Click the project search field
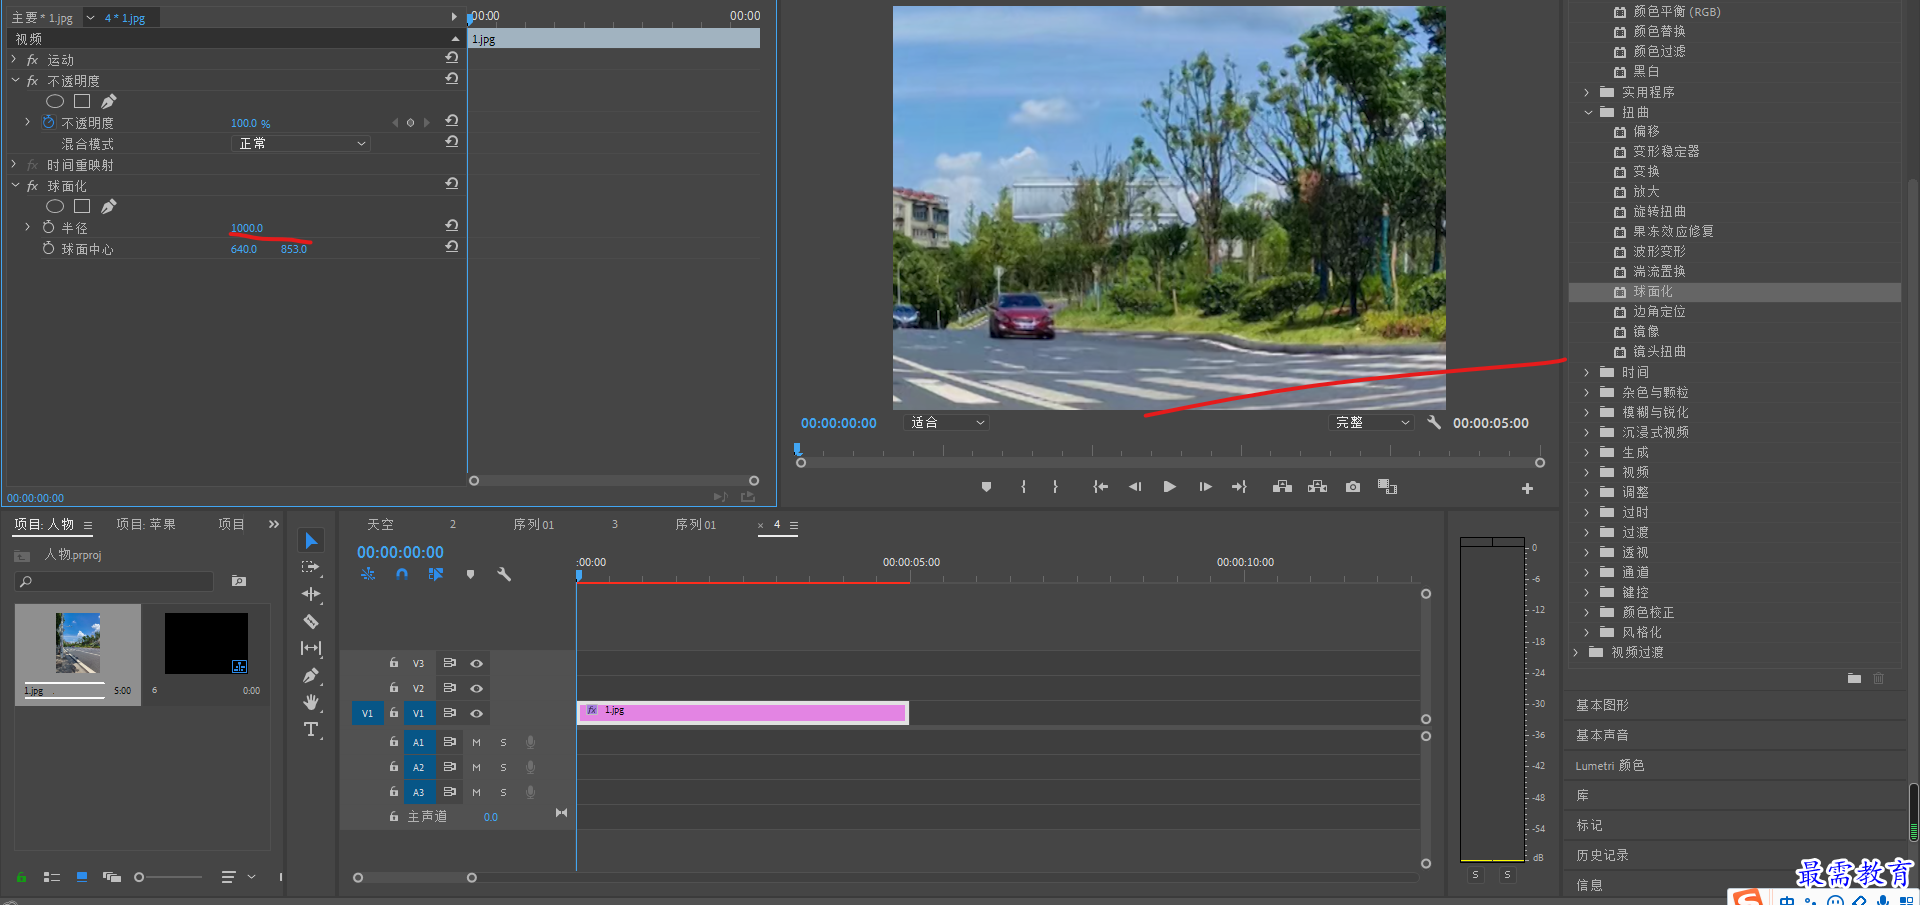The width and height of the screenshot is (1920, 905). click(x=114, y=581)
